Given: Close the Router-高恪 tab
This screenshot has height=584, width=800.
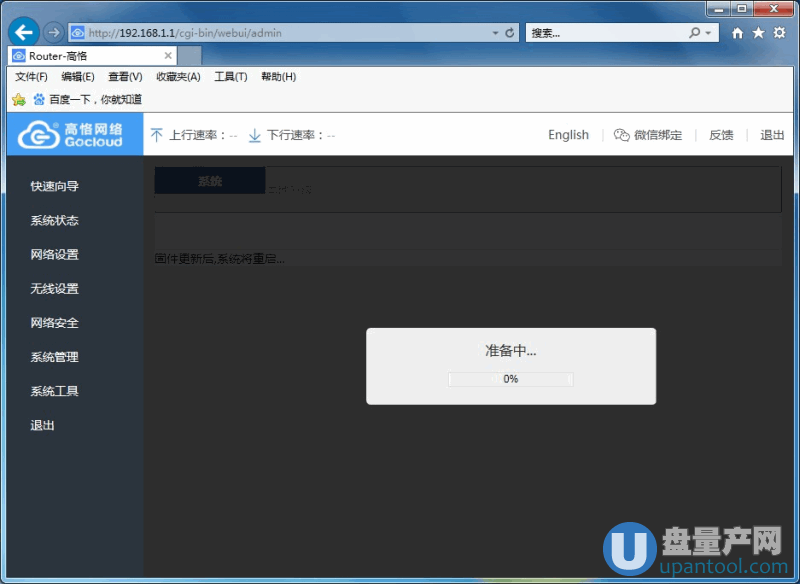Looking at the screenshot, I should coord(168,56).
